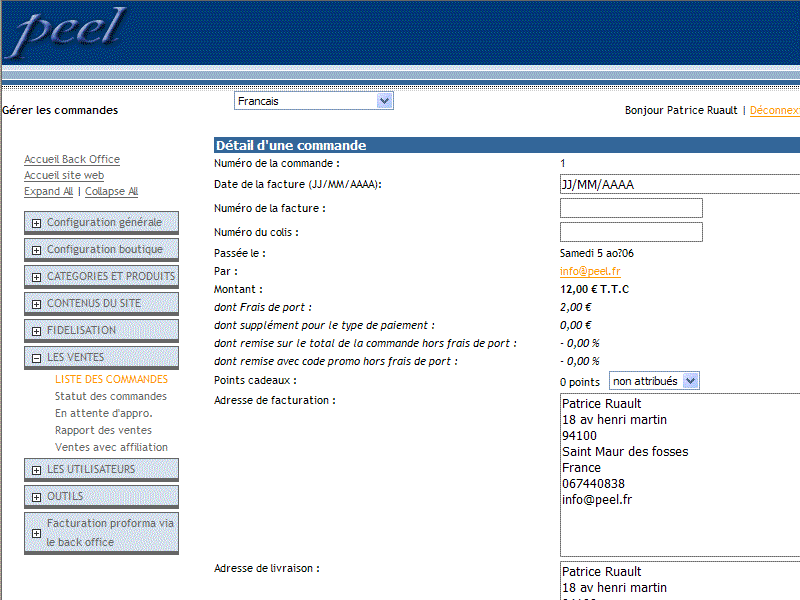The height and width of the screenshot is (600, 800).
Task: Open the non attribués points dropdown
Action: point(654,381)
